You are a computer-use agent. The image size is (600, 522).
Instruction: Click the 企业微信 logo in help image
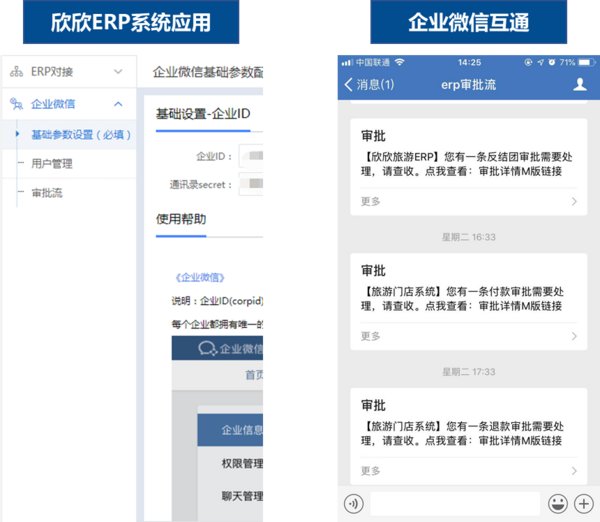click(x=208, y=348)
